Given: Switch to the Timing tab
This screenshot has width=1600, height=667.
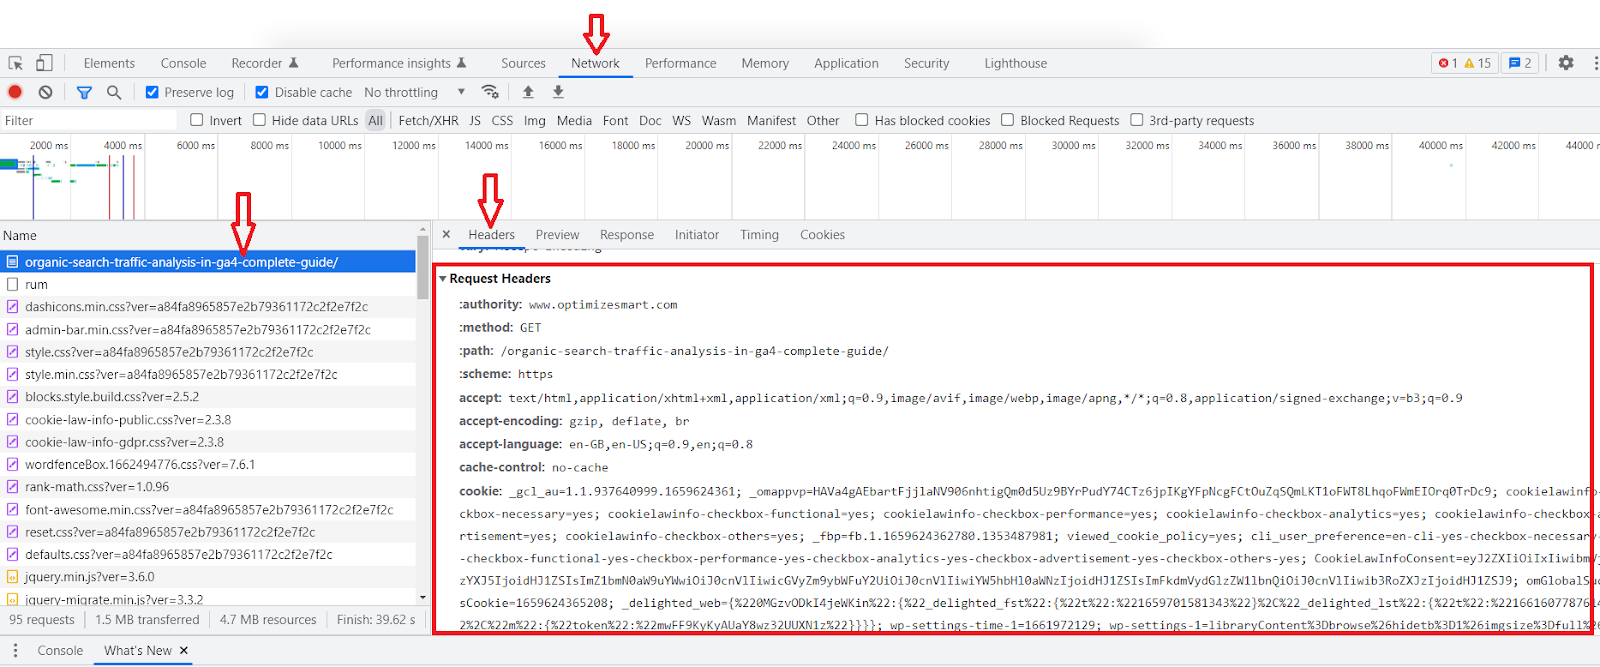Looking at the screenshot, I should click(759, 235).
